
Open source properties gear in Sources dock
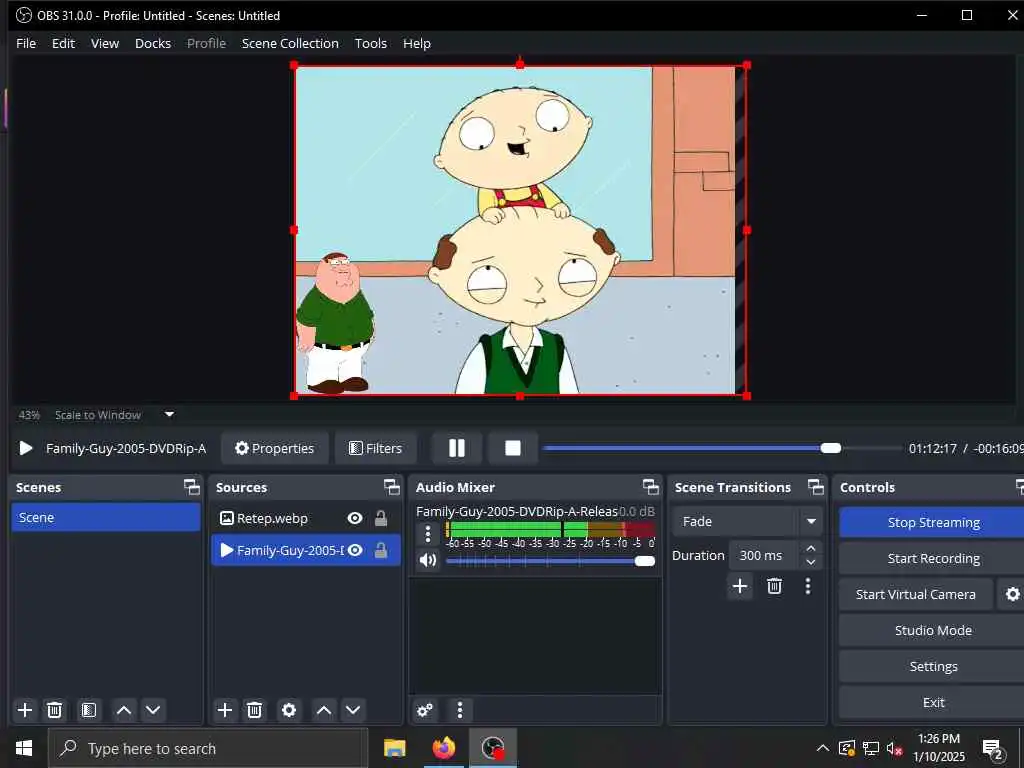click(x=289, y=710)
